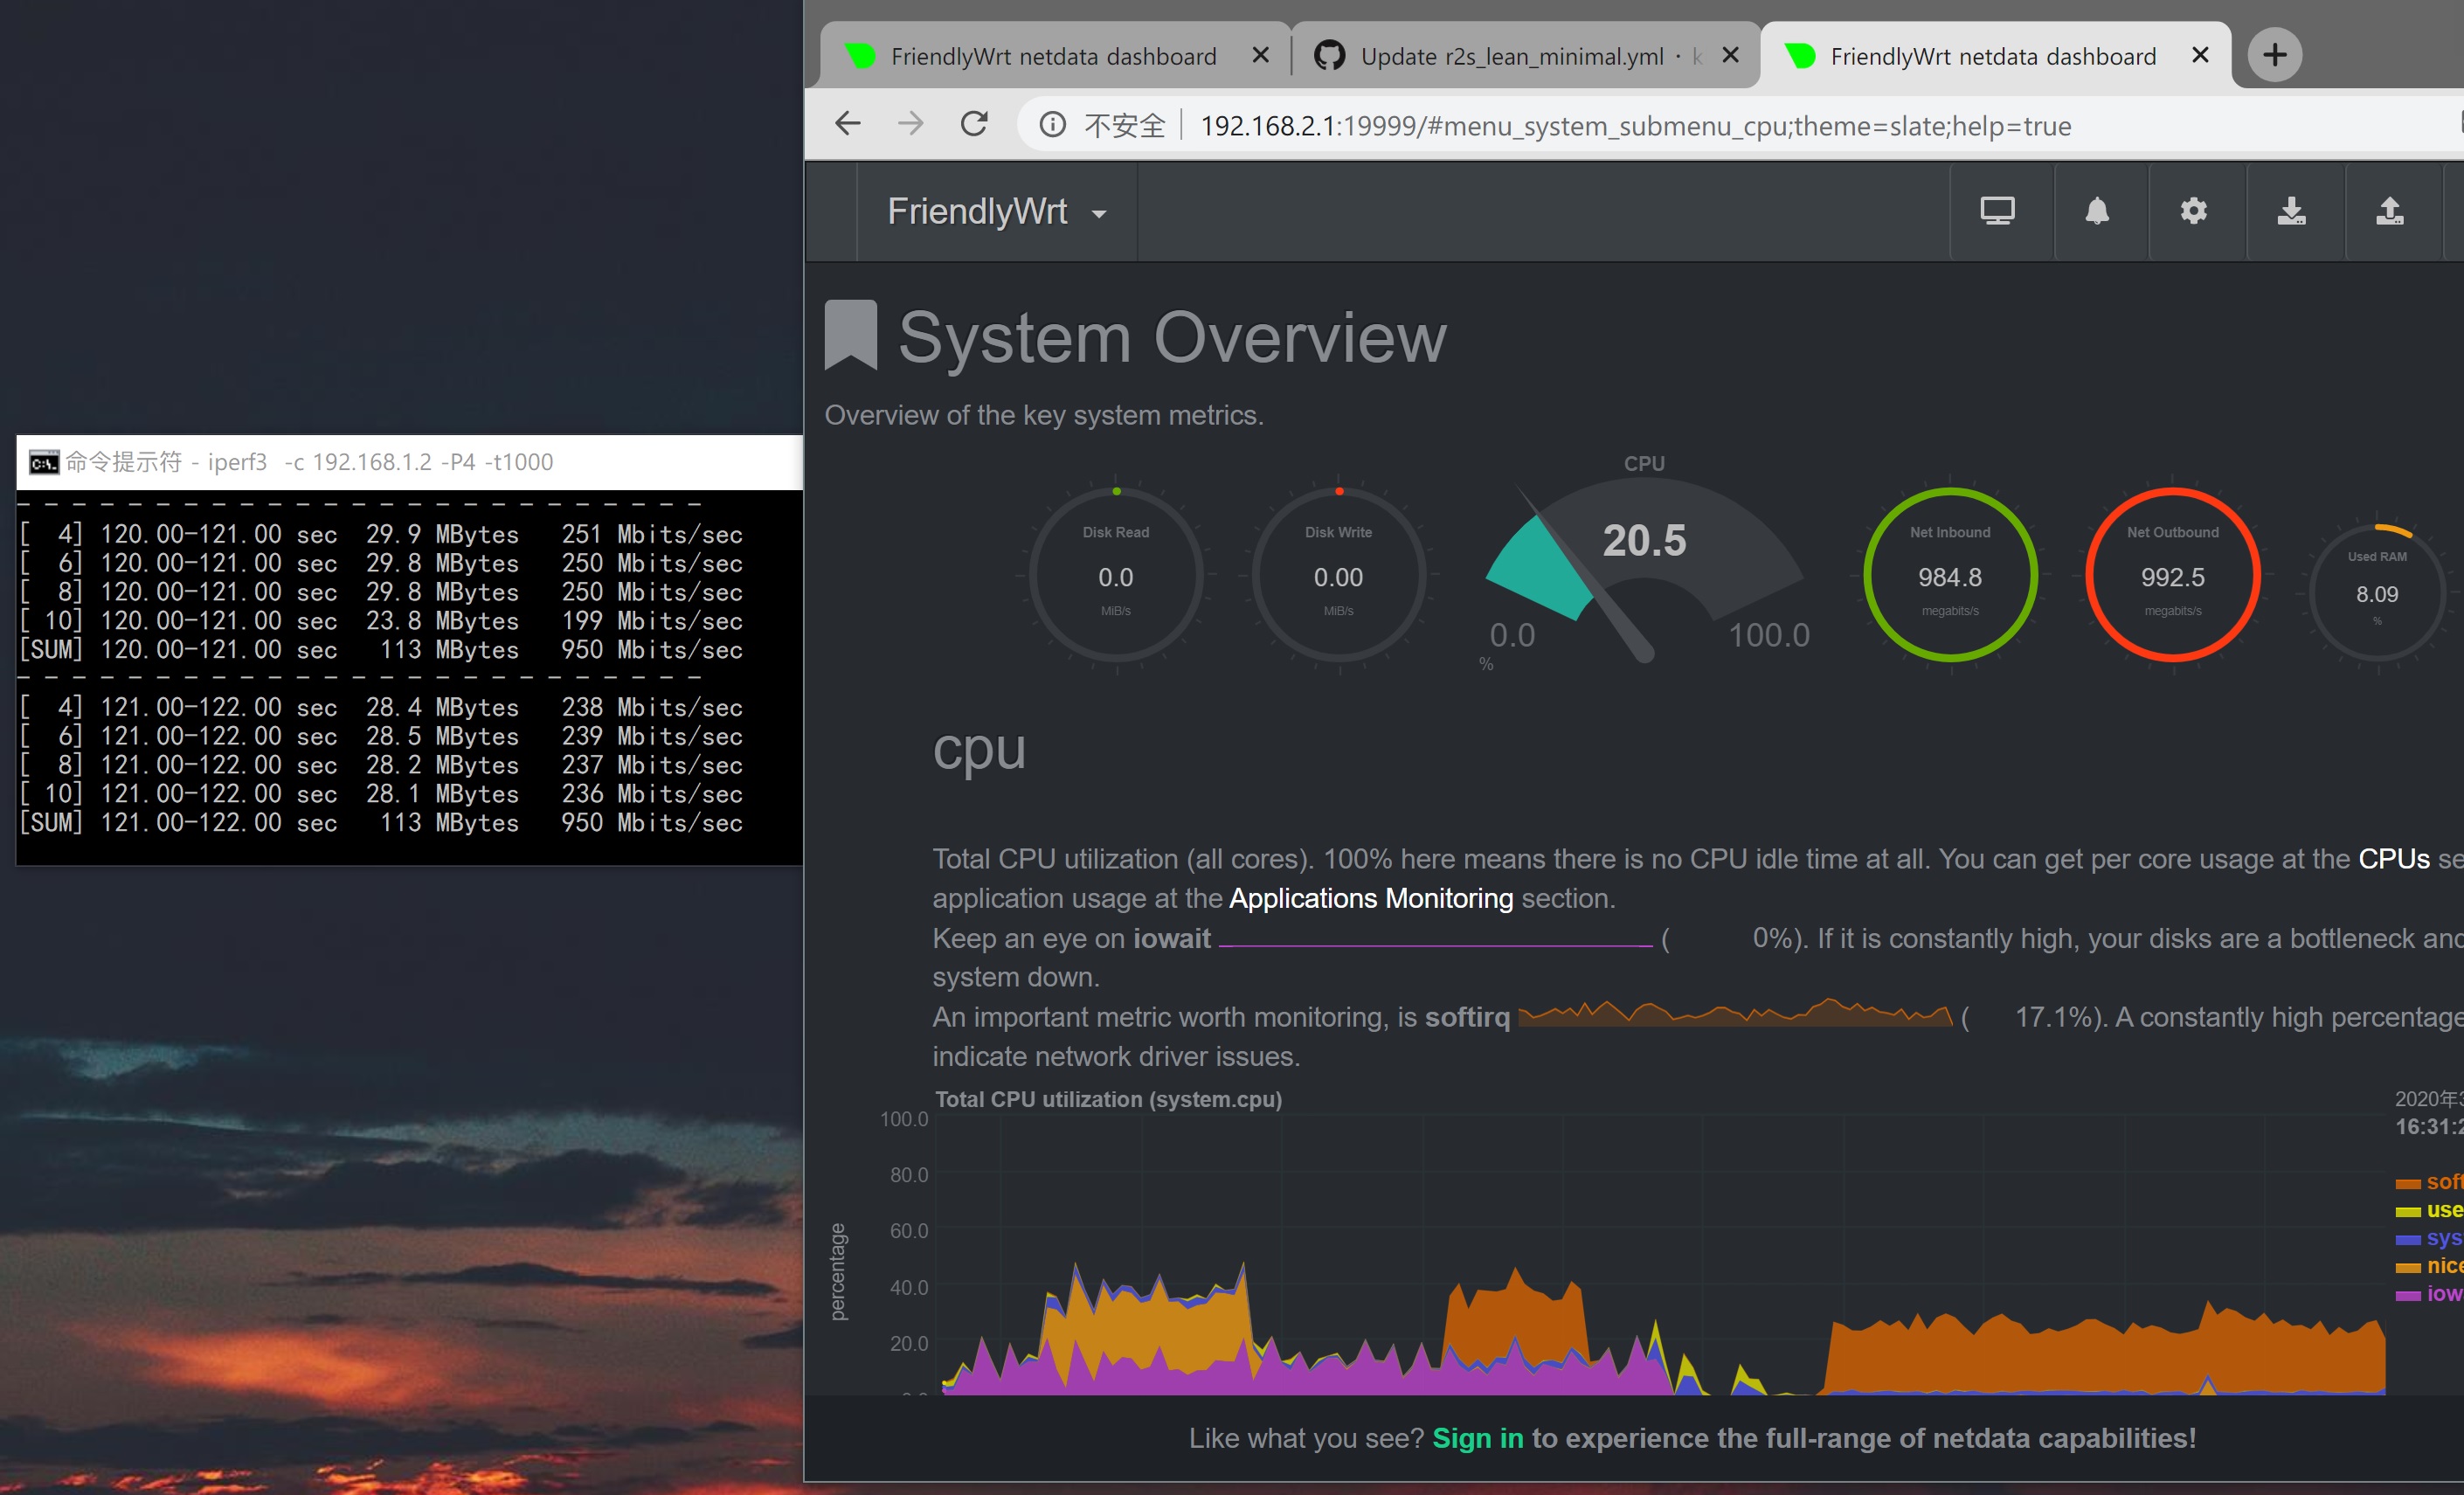The height and width of the screenshot is (1495, 2464).
Task: Open new browser tab with plus button
Action: [x=2274, y=55]
